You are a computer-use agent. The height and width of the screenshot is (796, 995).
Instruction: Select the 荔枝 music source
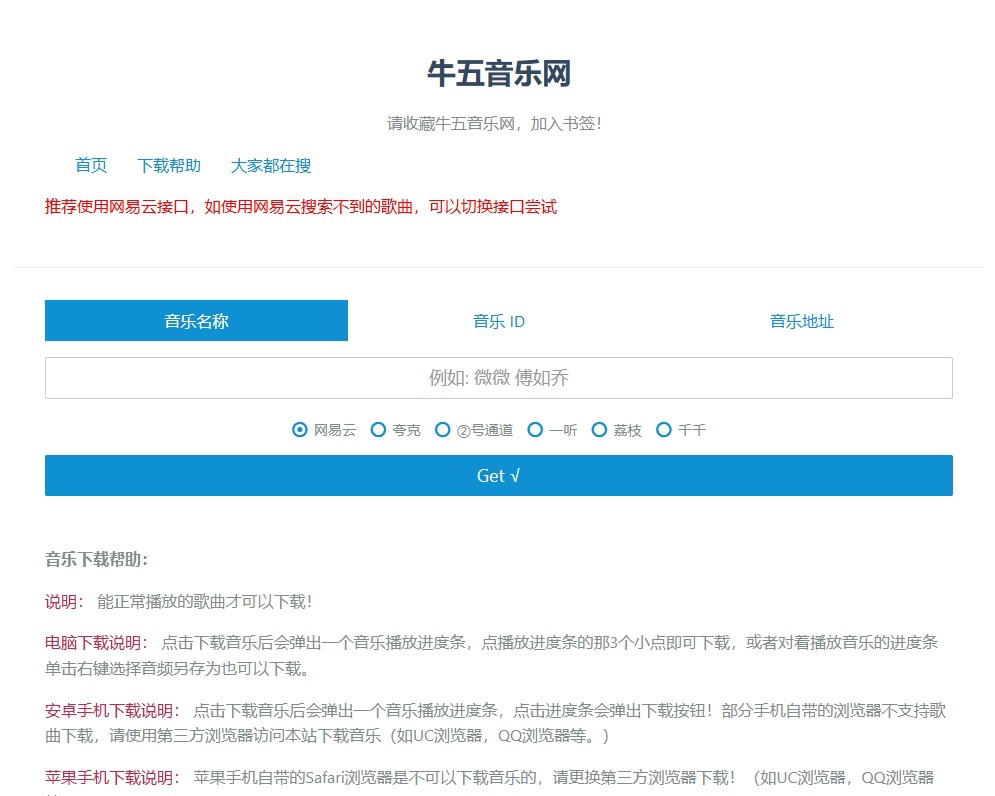[599, 429]
